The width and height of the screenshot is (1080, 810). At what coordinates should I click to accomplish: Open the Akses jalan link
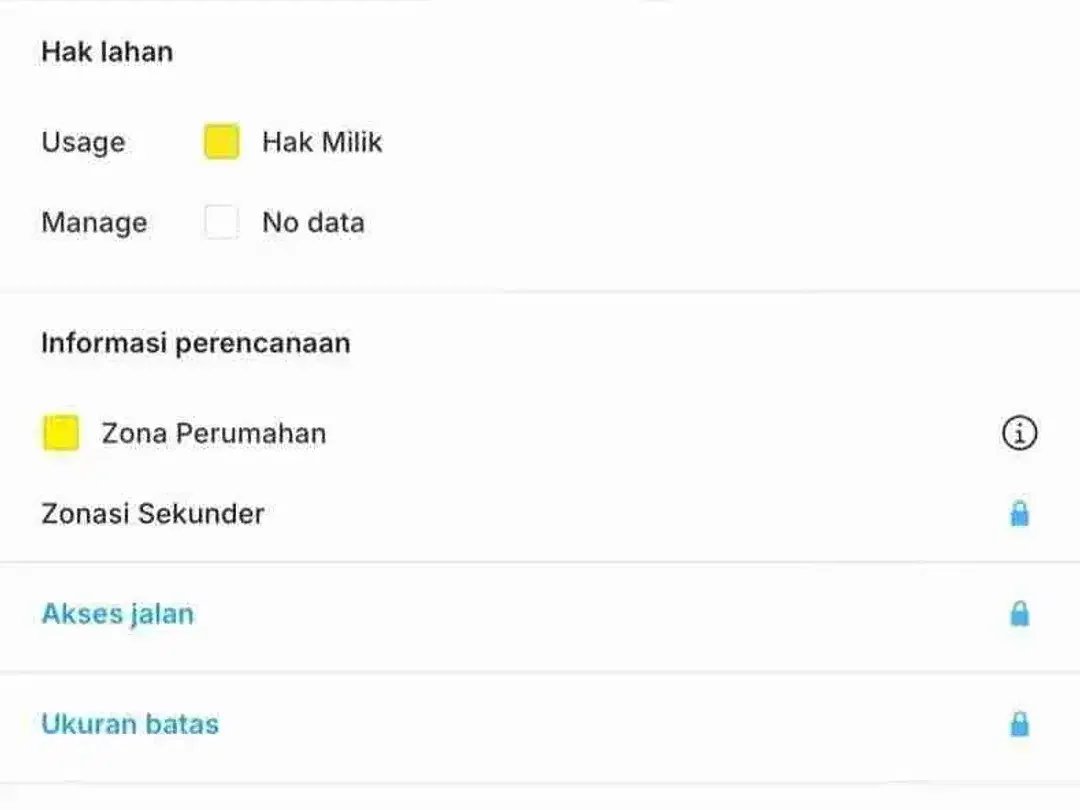click(118, 614)
